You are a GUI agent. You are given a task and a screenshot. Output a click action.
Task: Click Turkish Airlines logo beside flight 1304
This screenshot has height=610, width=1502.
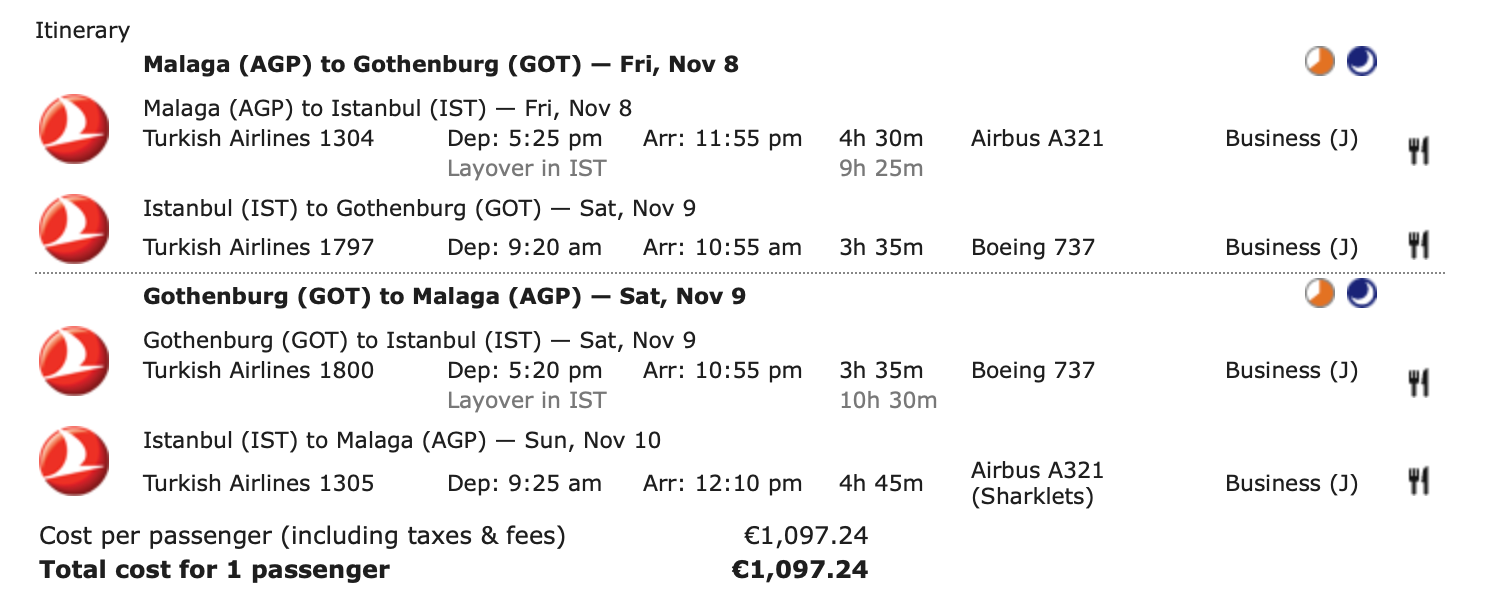click(x=73, y=129)
